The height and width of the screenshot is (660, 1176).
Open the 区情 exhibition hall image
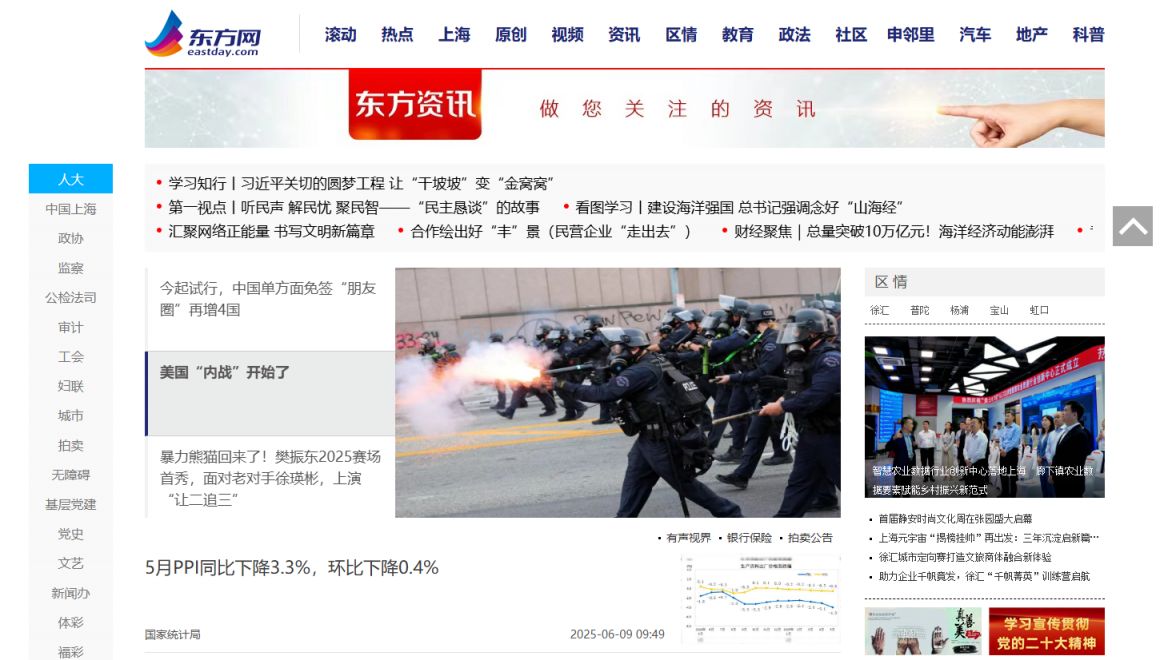point(984,417)
